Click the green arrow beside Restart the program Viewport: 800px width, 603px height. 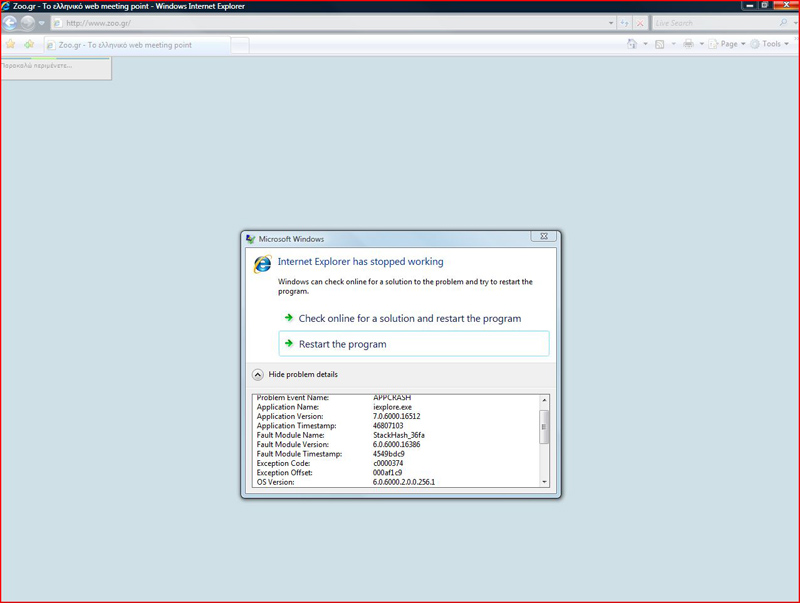pyautogui.click(x=289, y=343)
